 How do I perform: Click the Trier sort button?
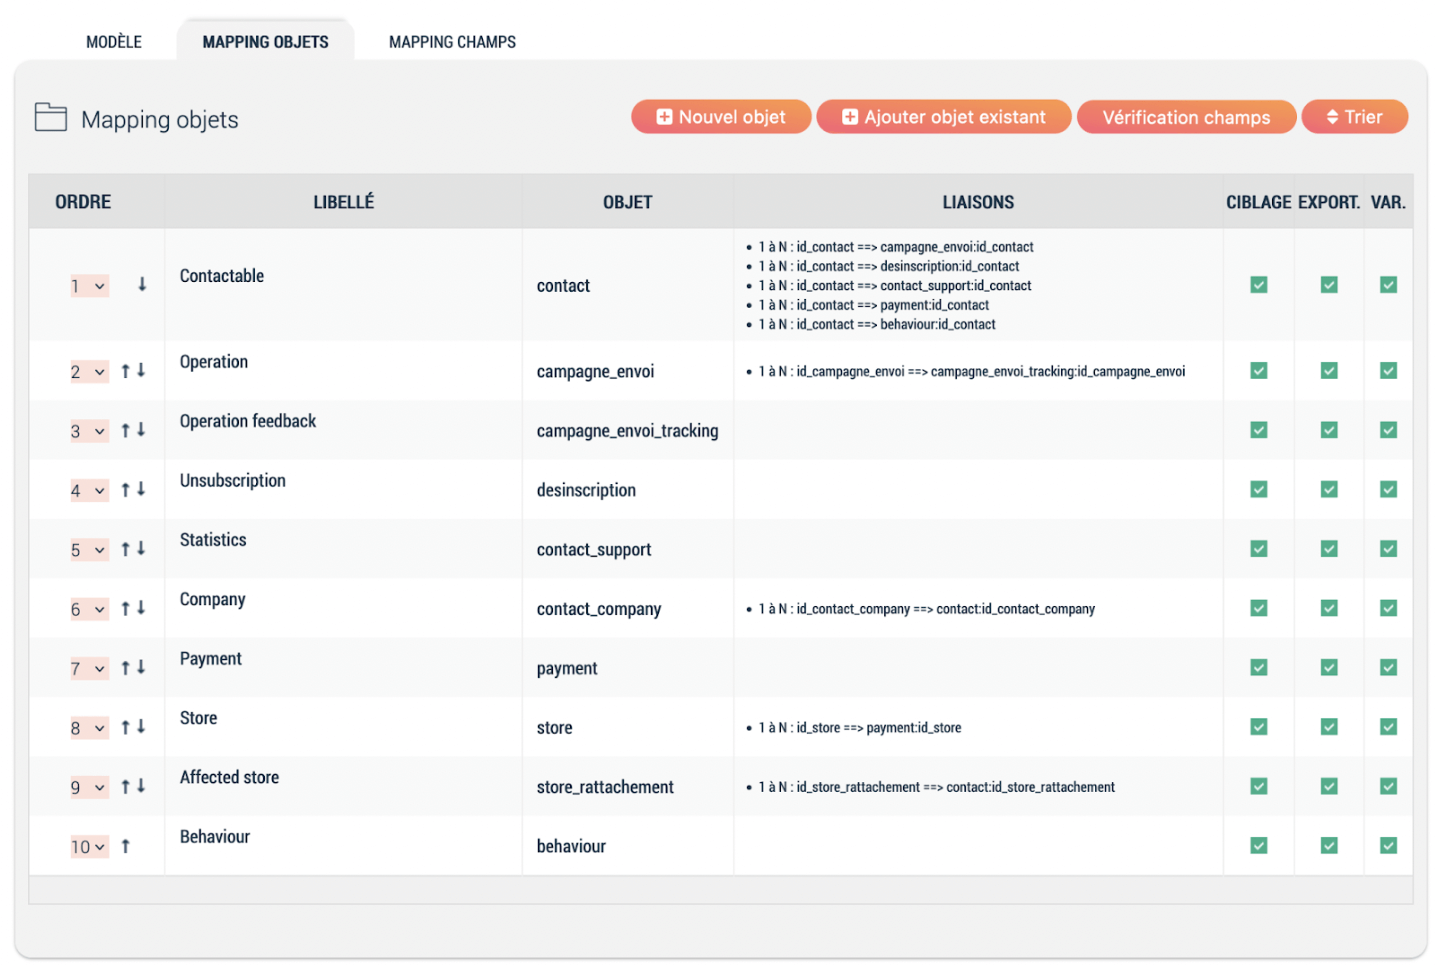(1355, 117)
